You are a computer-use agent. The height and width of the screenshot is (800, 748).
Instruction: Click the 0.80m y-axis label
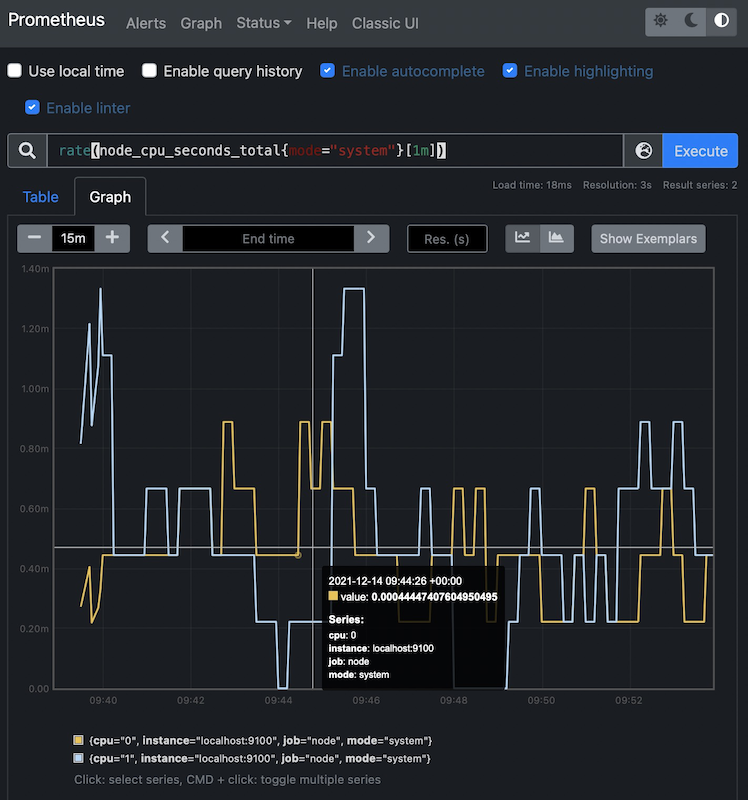pyautogui.click(x=34, y=449)
